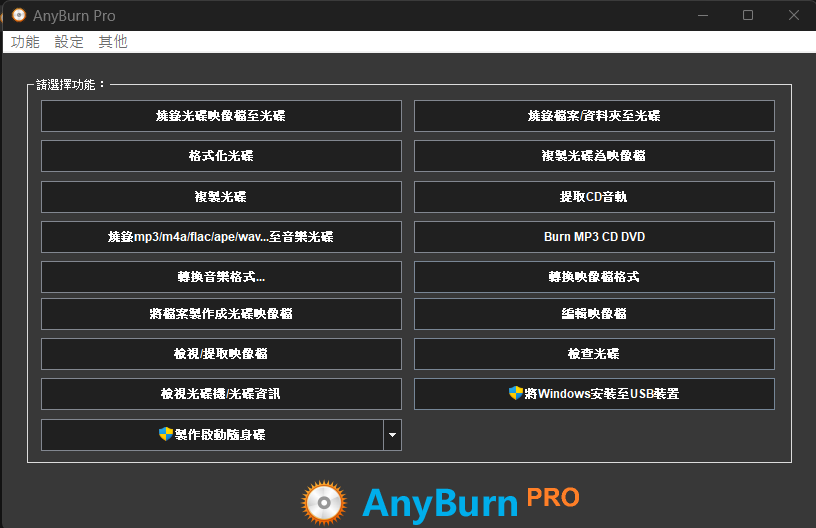The width and height of the screenshot is (816, 528).
Task: Select 提取CD音軌 button
Action: coord(594,197)
